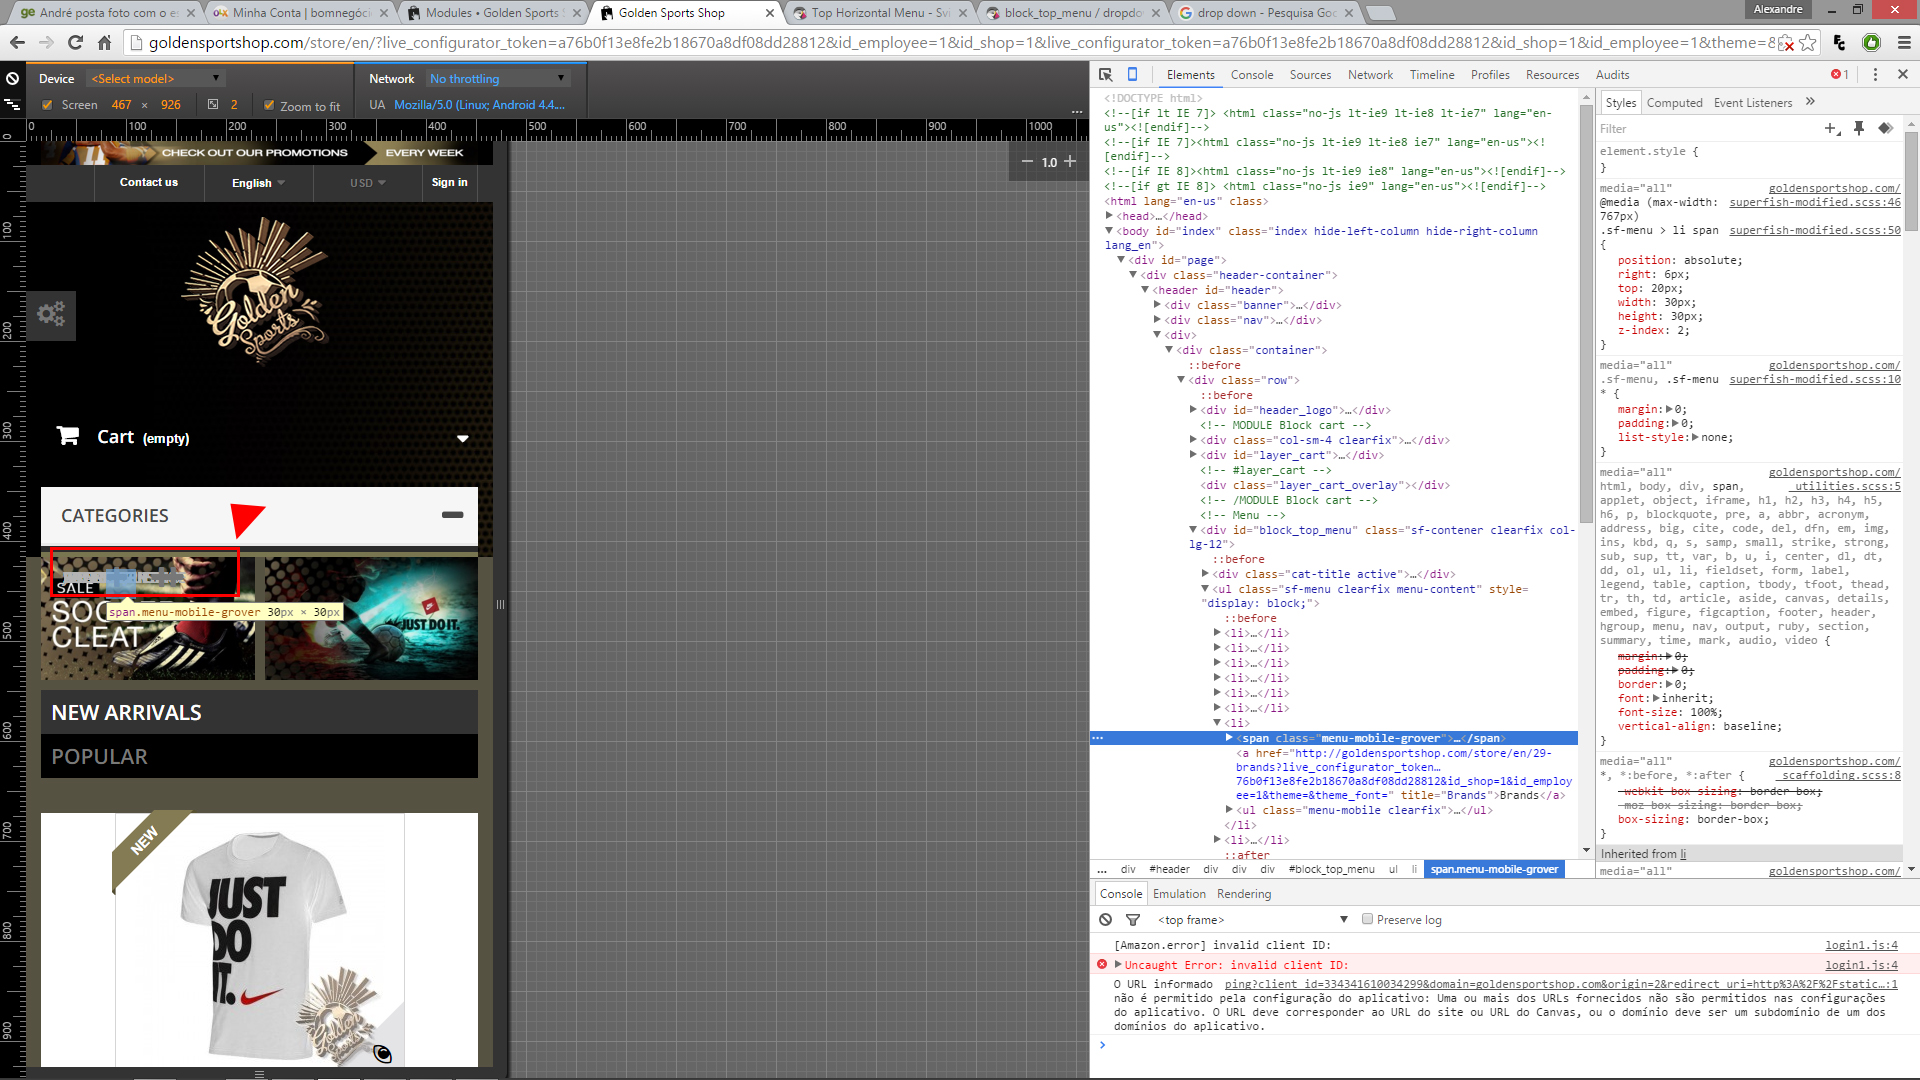Open the Computed styles tab
This screenshot has height=1080, width=1920.
(1674, 103)
